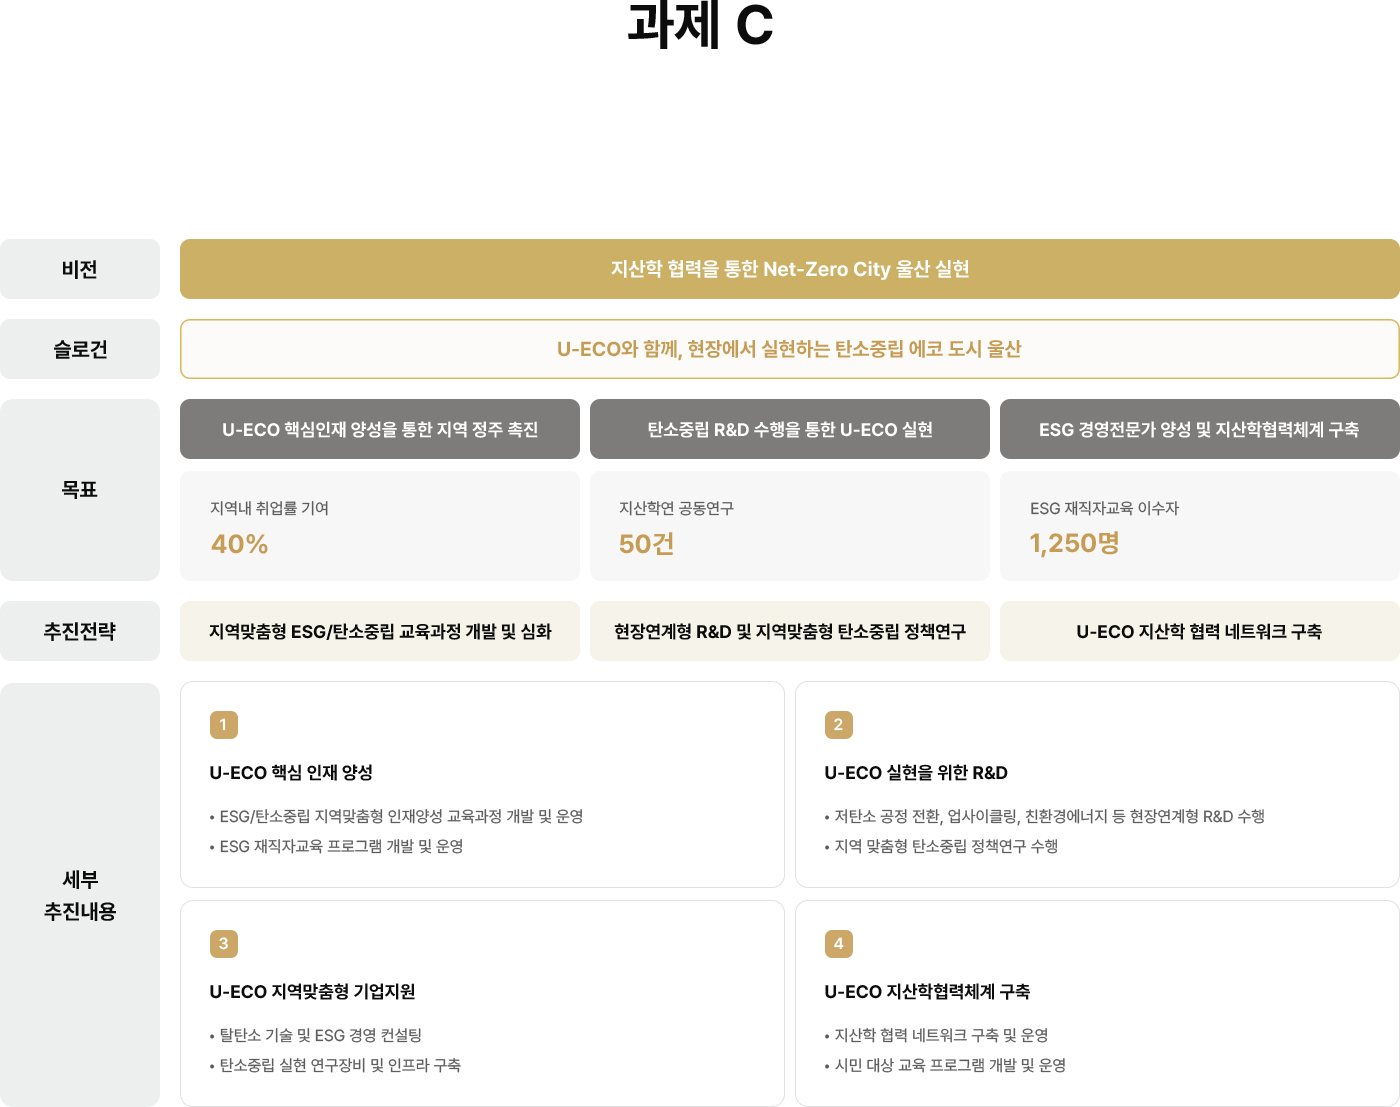
Task: Click the ESG 경영전문가 양성 goal header
Action: [x=1199, y=429]
